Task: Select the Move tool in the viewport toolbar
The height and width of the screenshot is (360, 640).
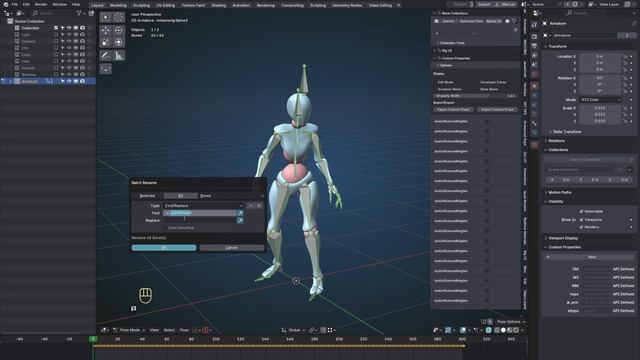Action: pos(106,30)
